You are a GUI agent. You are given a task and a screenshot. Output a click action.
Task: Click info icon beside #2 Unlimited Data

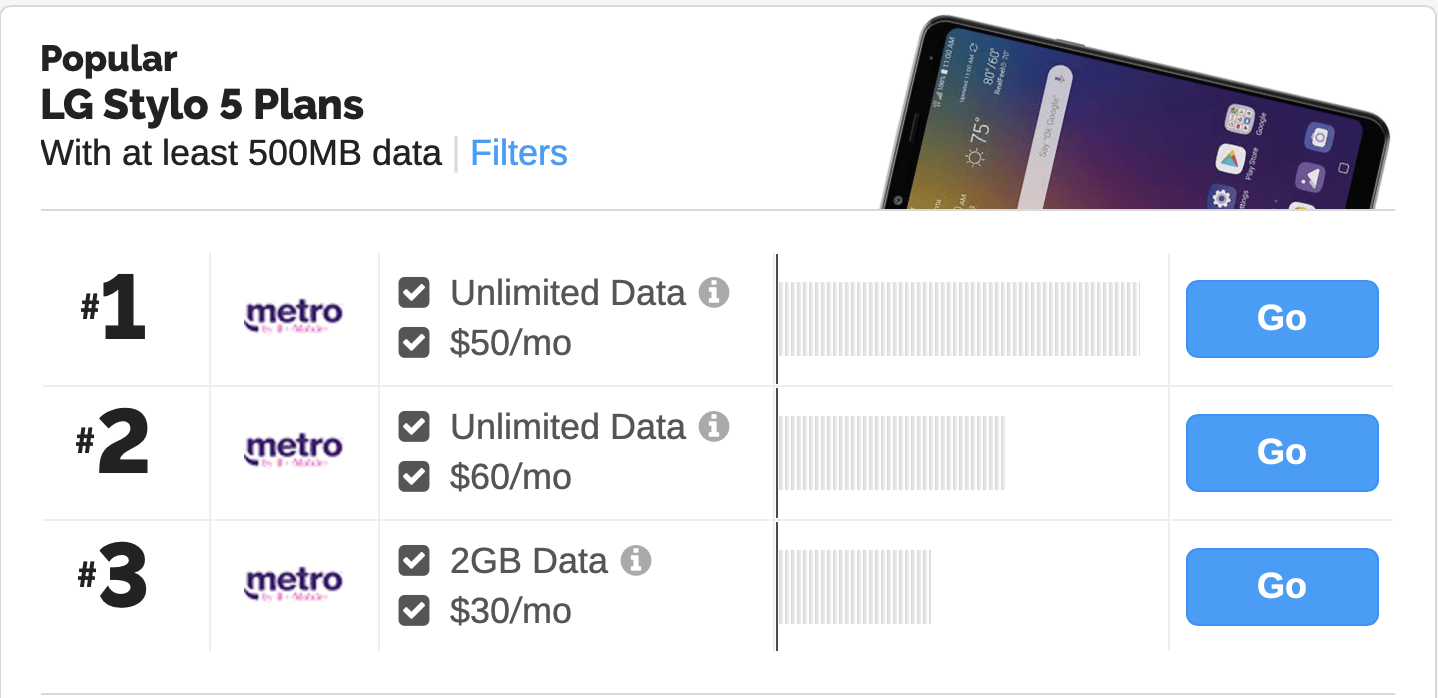click(x=713, y=427)
